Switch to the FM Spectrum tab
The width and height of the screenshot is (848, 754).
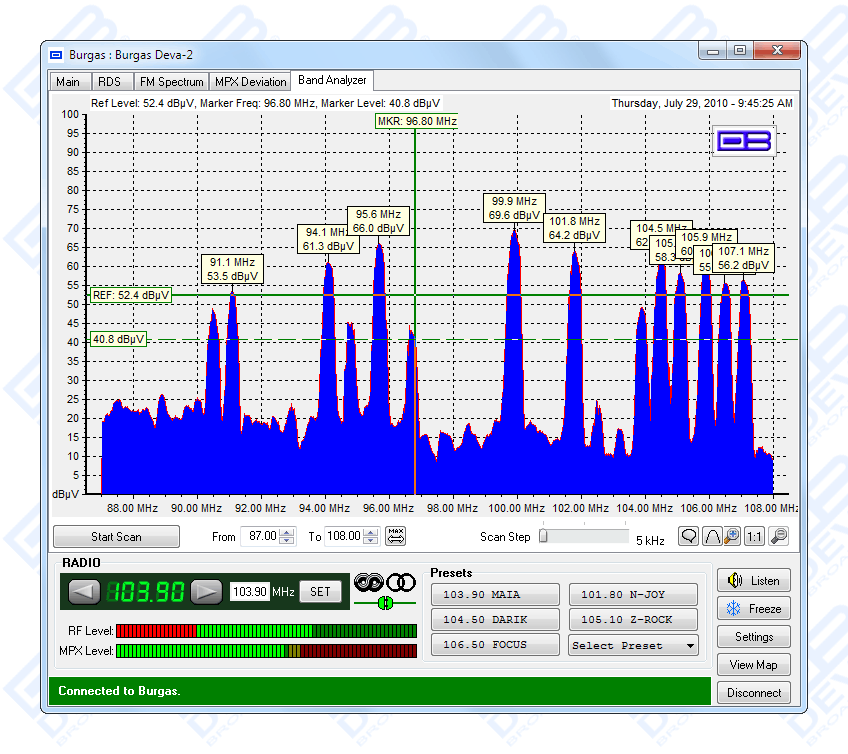pos(172,82)
